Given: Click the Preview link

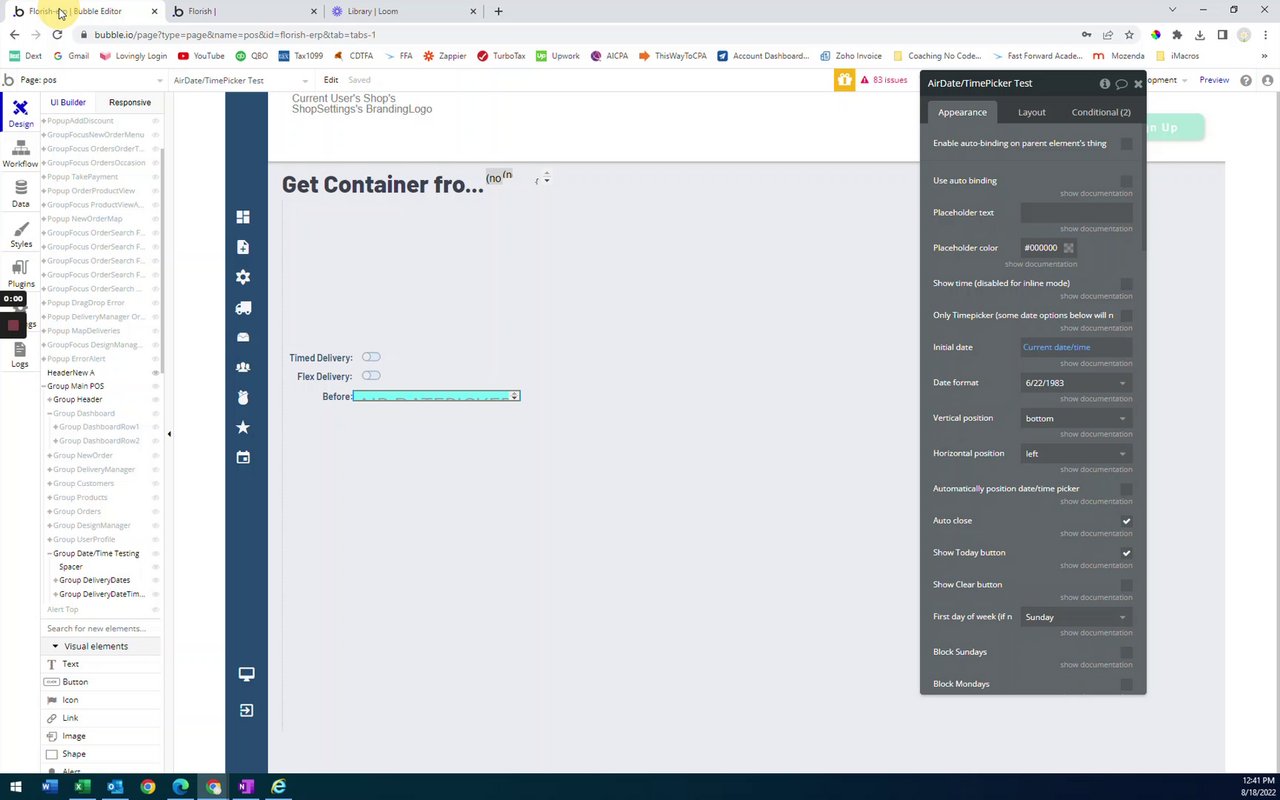Looking at the screenshot, I should click(x=1214, y=80).
